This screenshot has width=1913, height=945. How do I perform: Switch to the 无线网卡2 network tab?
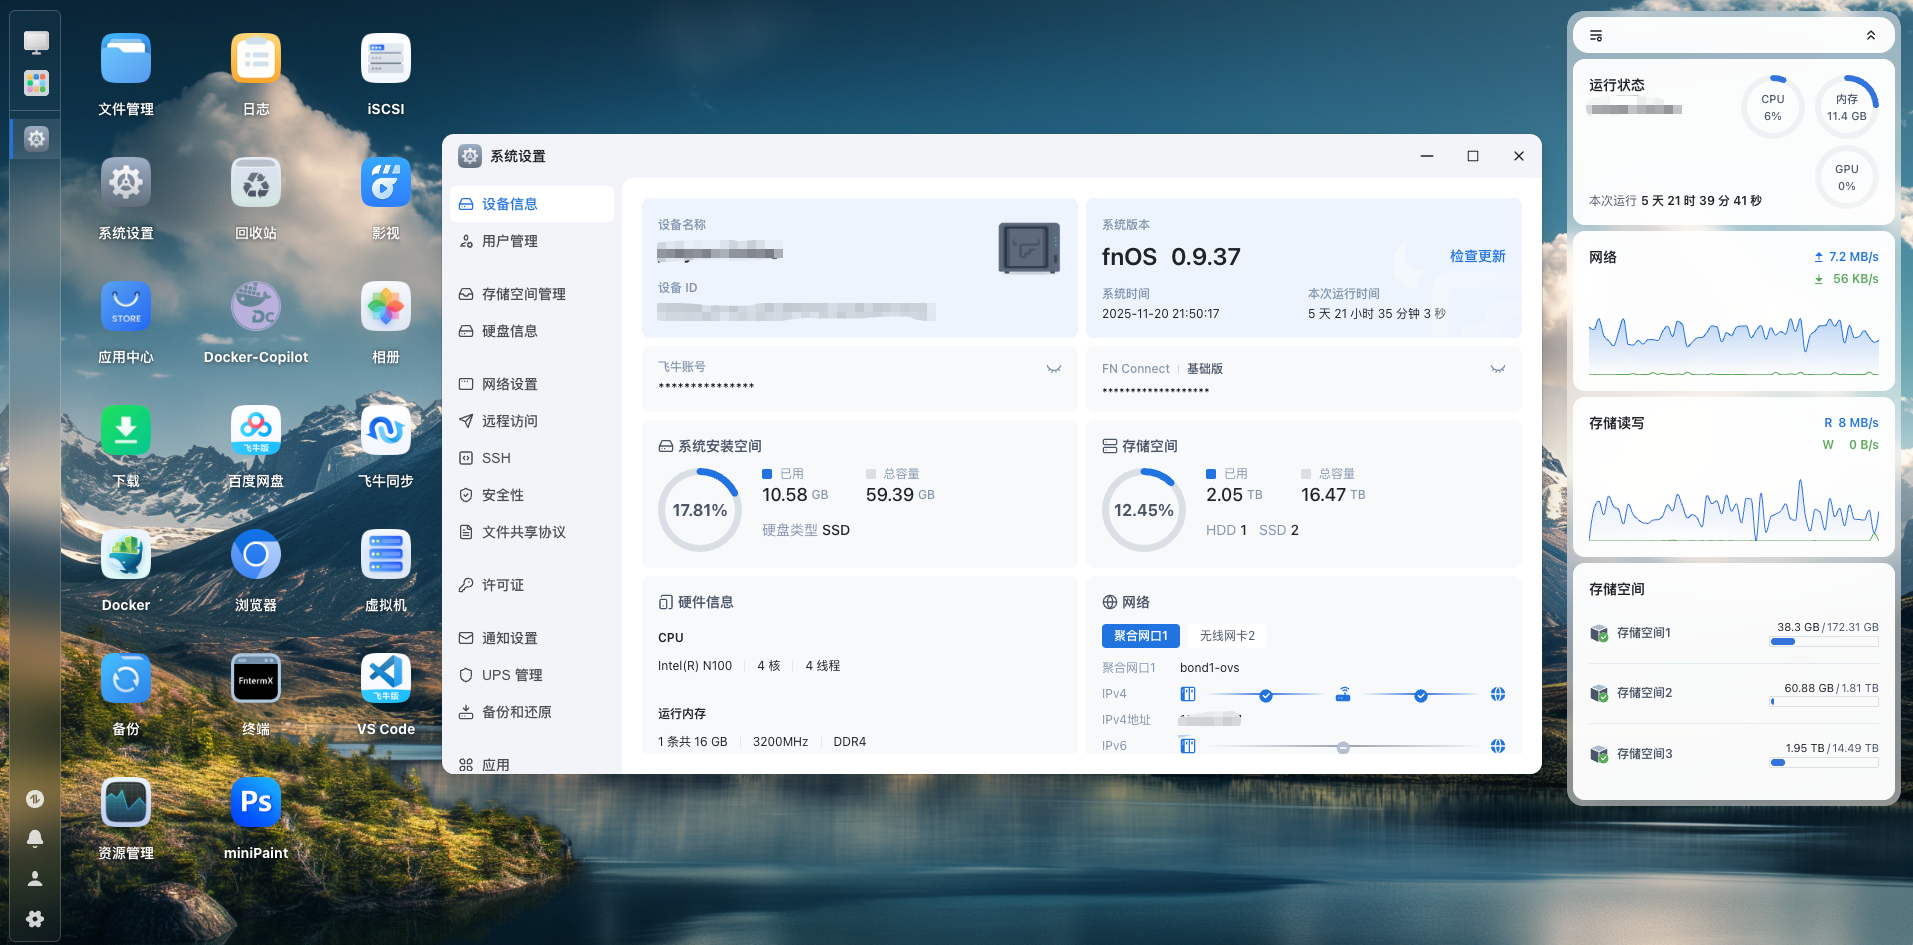coord(1227,636)
